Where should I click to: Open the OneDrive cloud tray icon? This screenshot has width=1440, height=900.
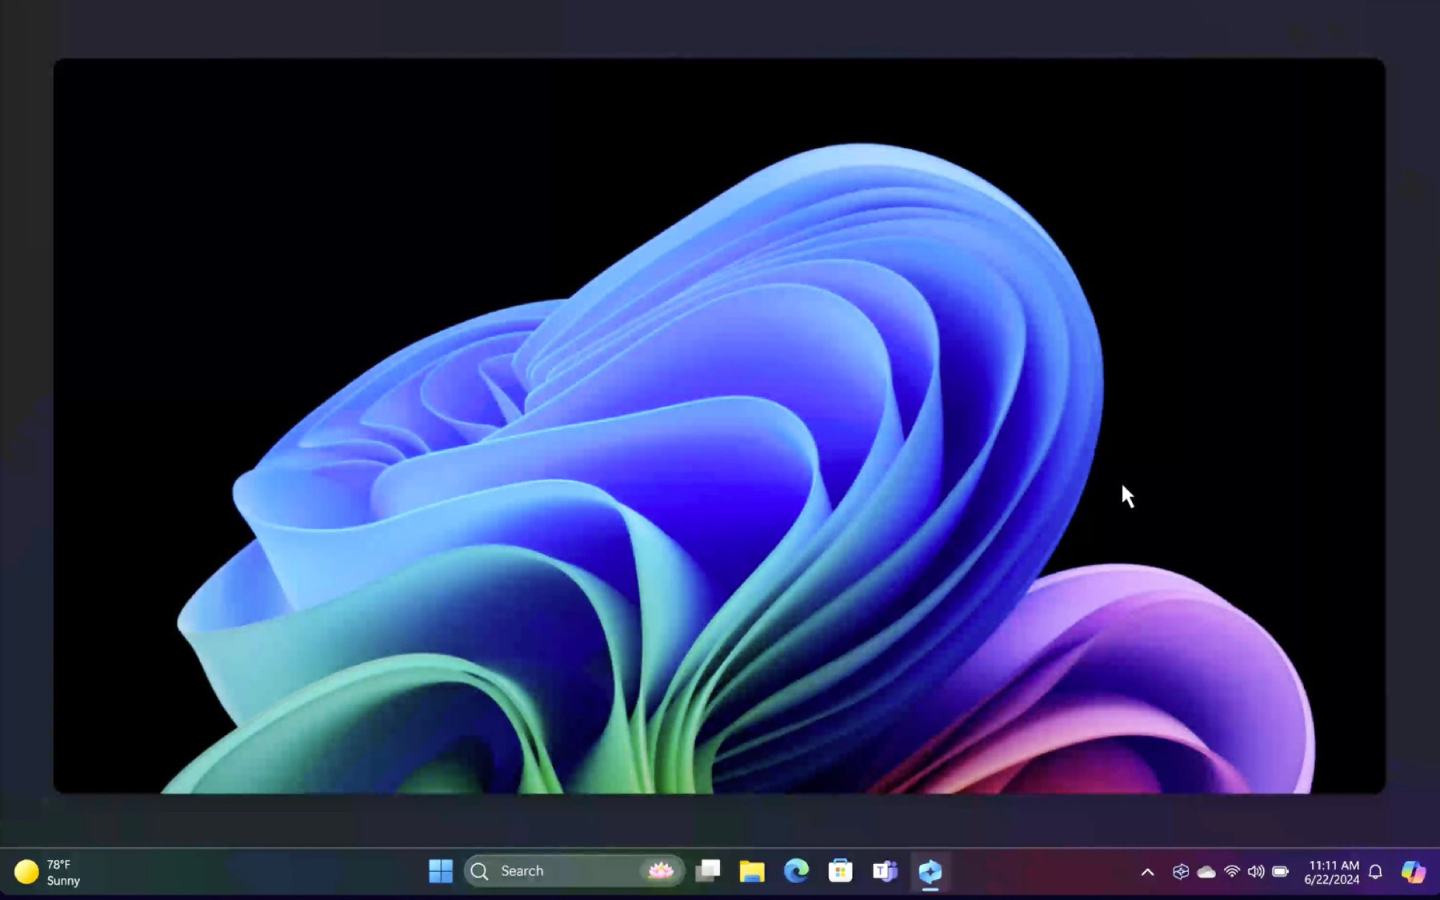click(1207, 872)
